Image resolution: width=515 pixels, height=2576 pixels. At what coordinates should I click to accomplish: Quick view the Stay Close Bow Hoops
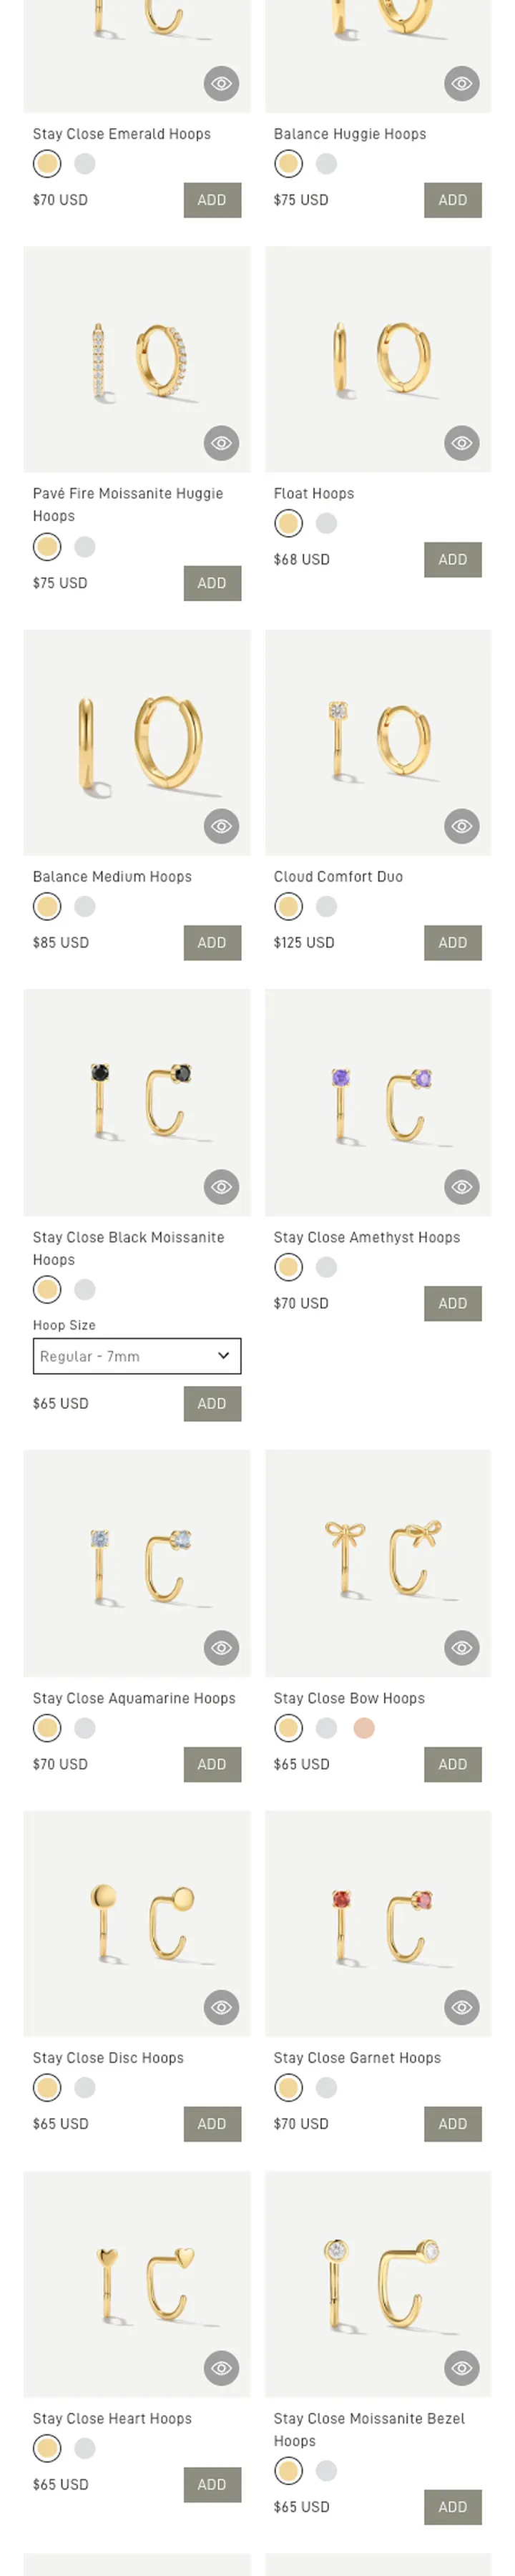[x=462, y=1648]
